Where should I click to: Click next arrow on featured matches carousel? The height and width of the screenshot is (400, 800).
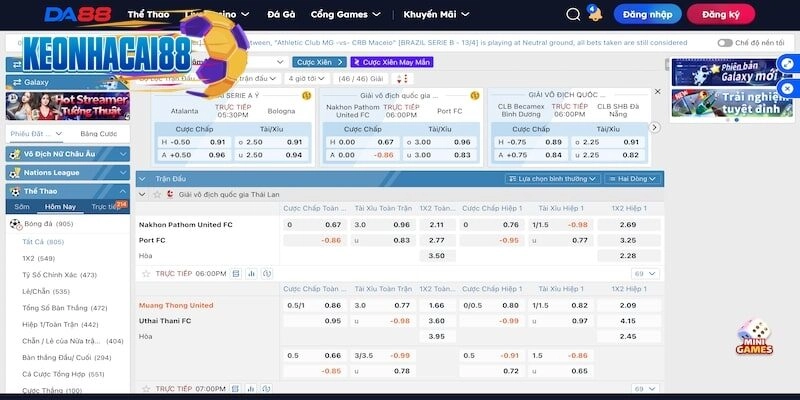(655, 127)
